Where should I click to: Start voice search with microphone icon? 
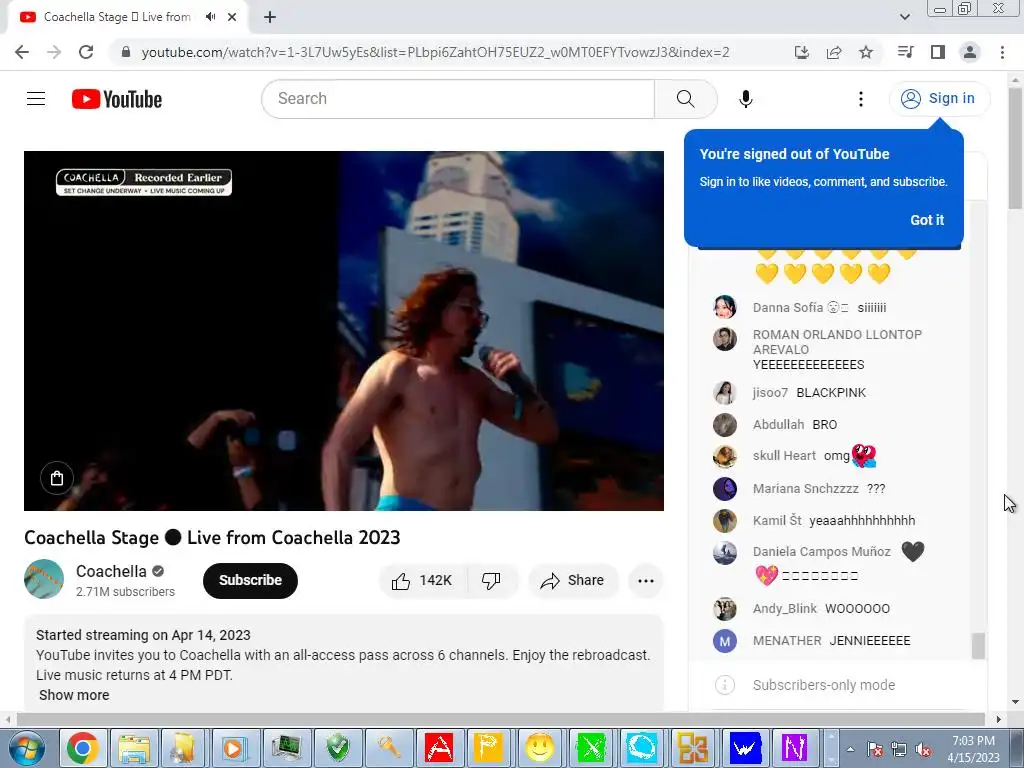(x=745, y=99)
